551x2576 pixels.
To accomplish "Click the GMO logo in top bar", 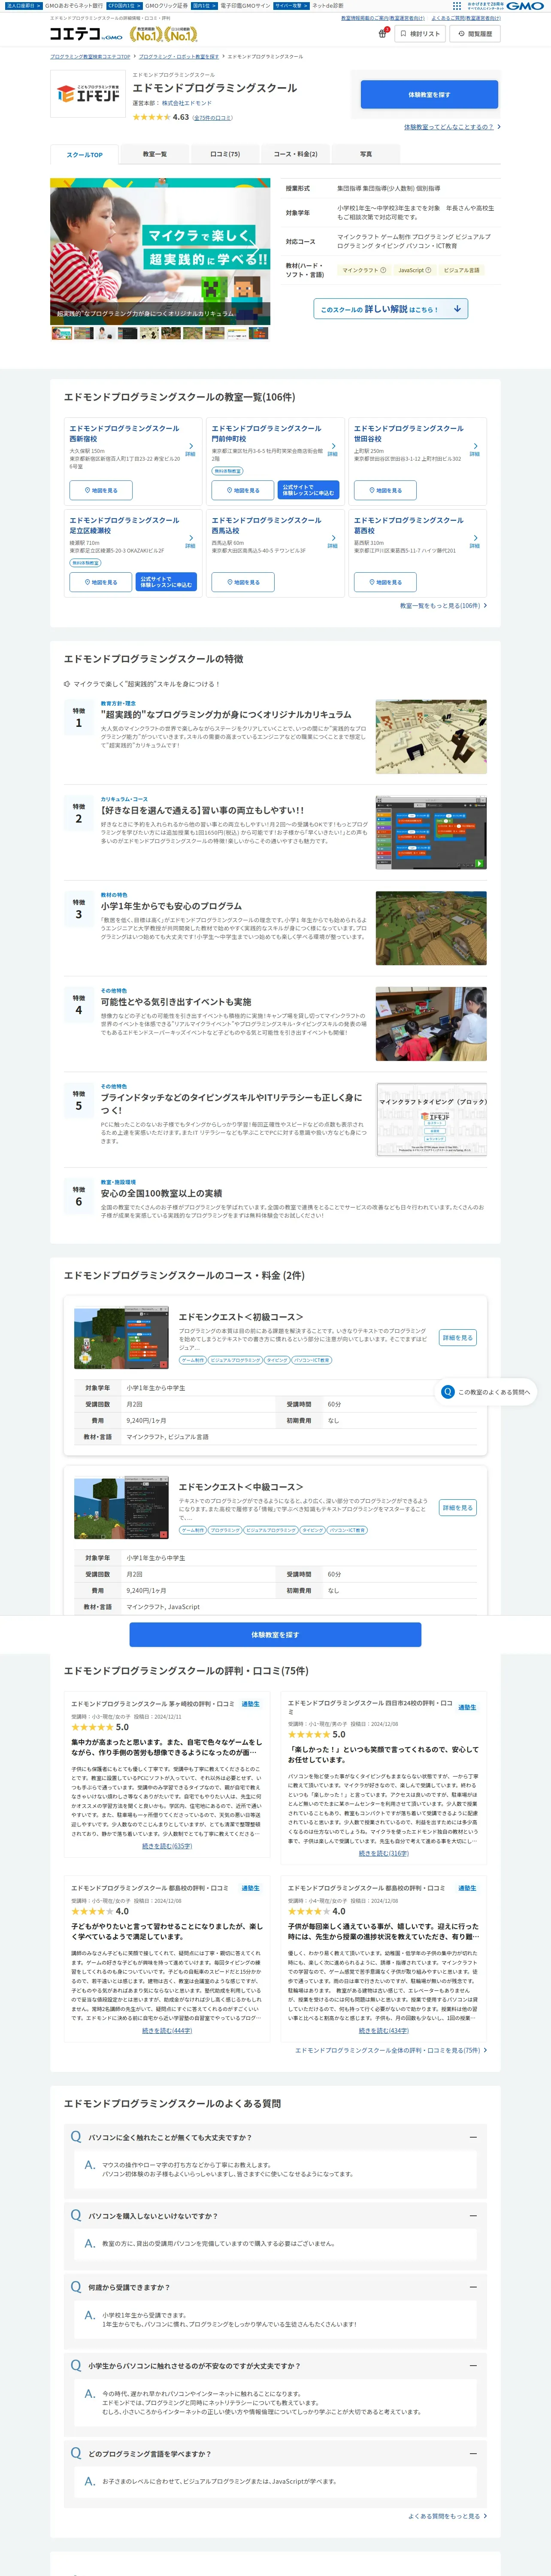I will click(x=525, y=6).
